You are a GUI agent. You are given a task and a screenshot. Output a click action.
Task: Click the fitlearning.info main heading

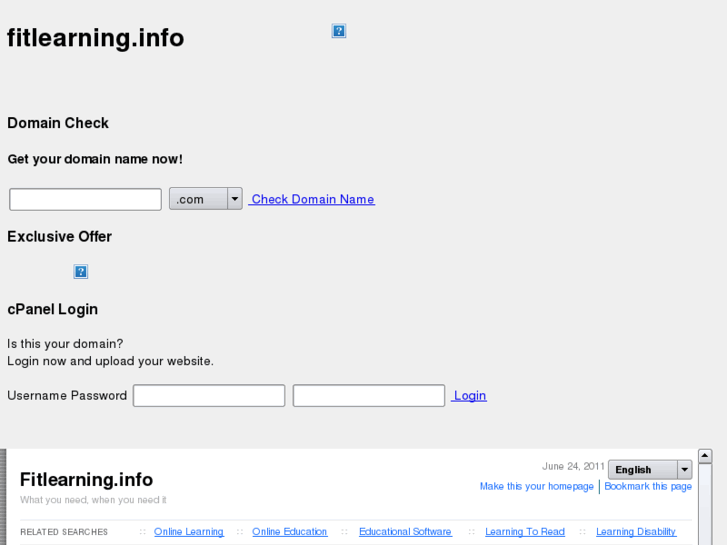[x=96, y=38]
